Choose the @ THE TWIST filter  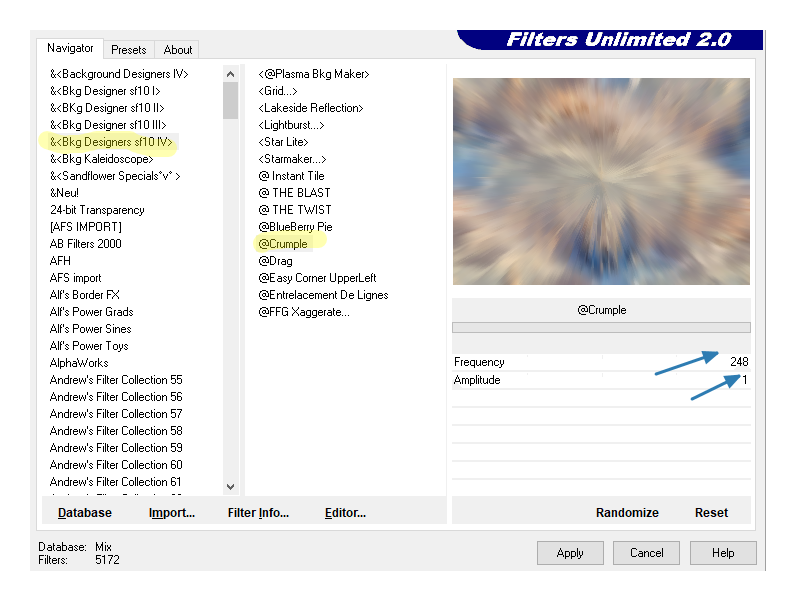(x=295, y=210)
